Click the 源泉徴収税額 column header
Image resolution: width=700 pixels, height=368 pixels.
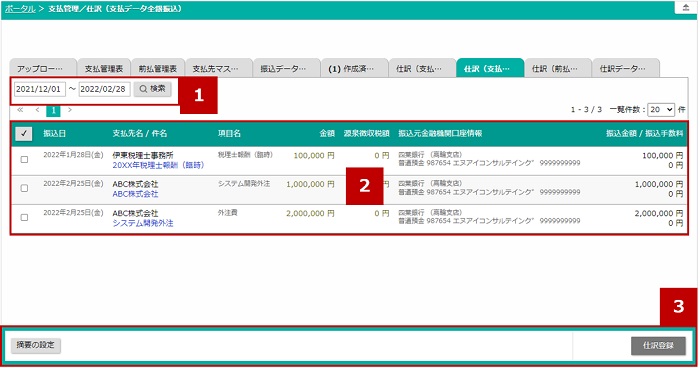click(367, 134)
